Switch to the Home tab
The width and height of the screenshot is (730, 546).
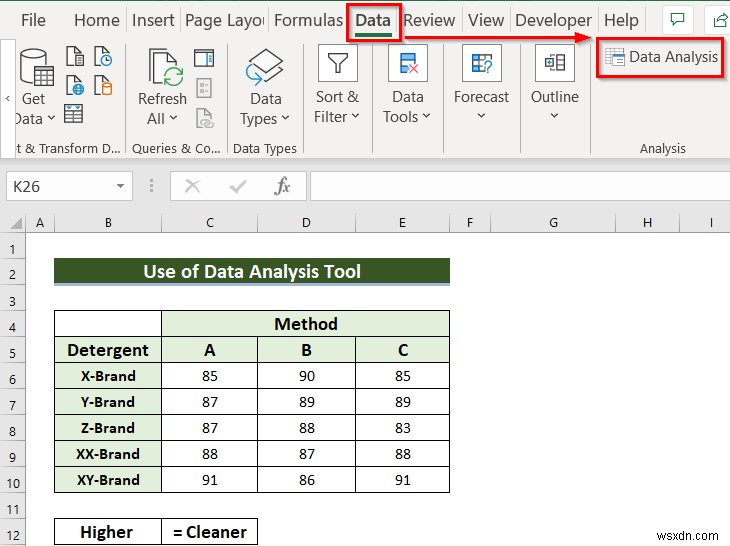97,20
